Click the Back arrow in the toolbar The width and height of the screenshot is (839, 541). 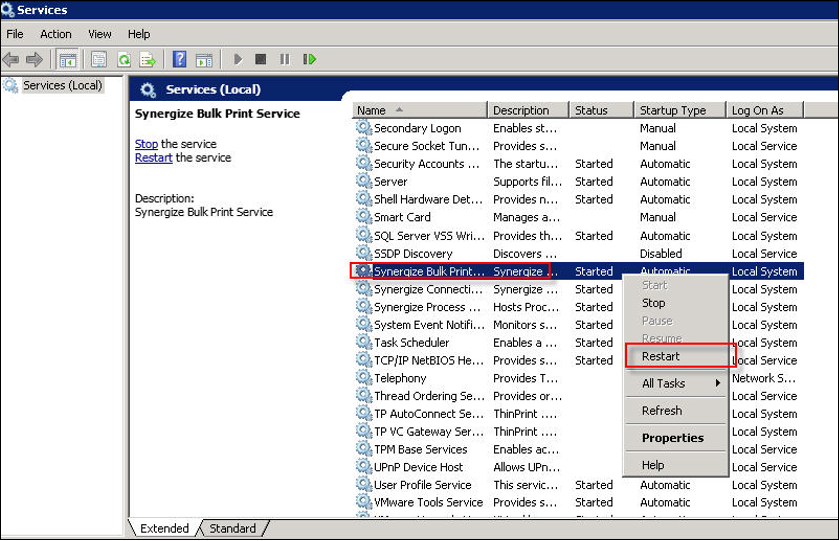click(11, 60)
